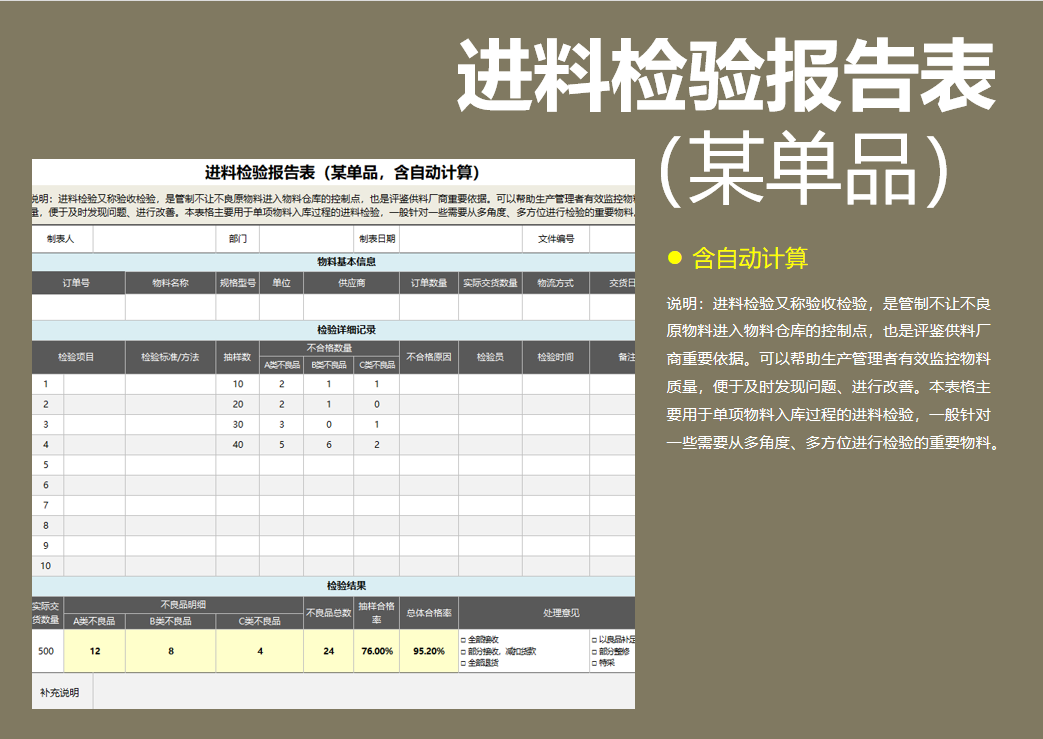Screen dimensions: 1043x739
Task: Click the 检验员 column header
Action: tap(490, 357)
